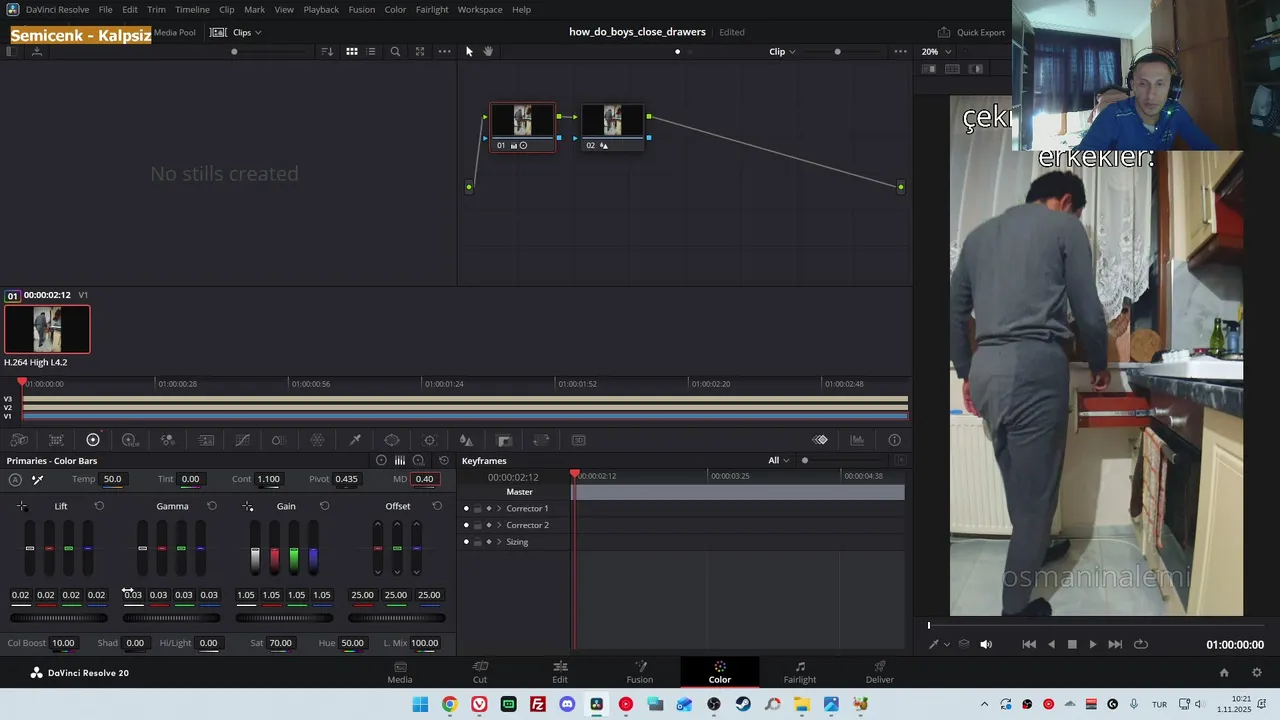The height and width of the screenshot is (720, 1280).
Task: Open the viewer 20% zoom dropdown
Action: pos(935,51)
